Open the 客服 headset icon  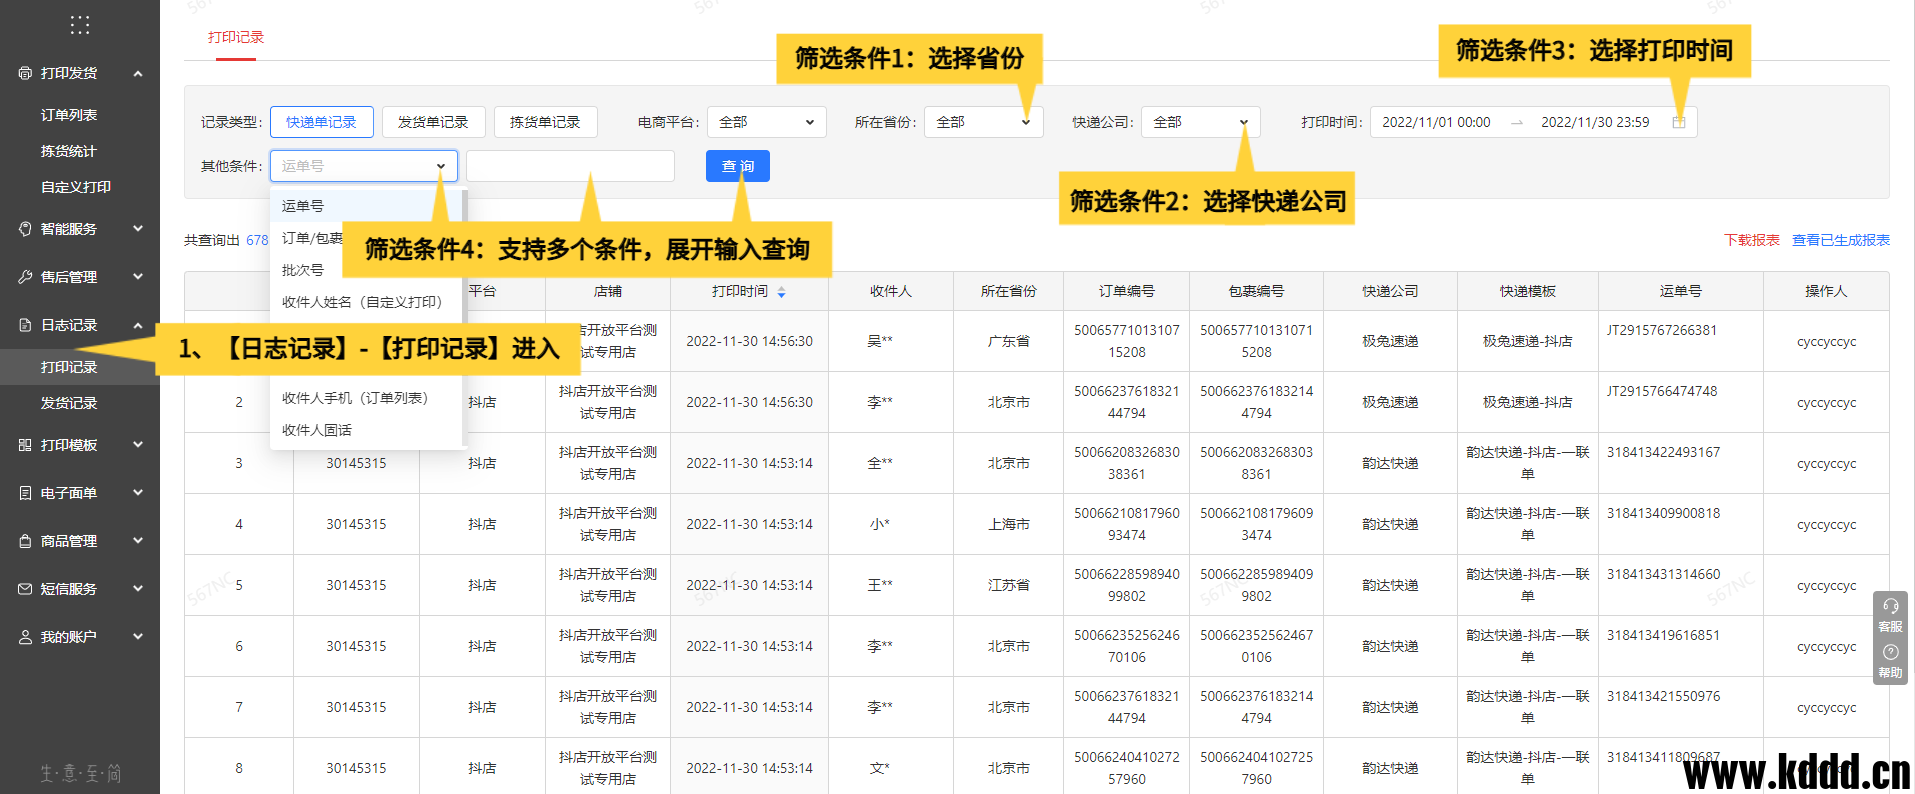point(1890,606)
